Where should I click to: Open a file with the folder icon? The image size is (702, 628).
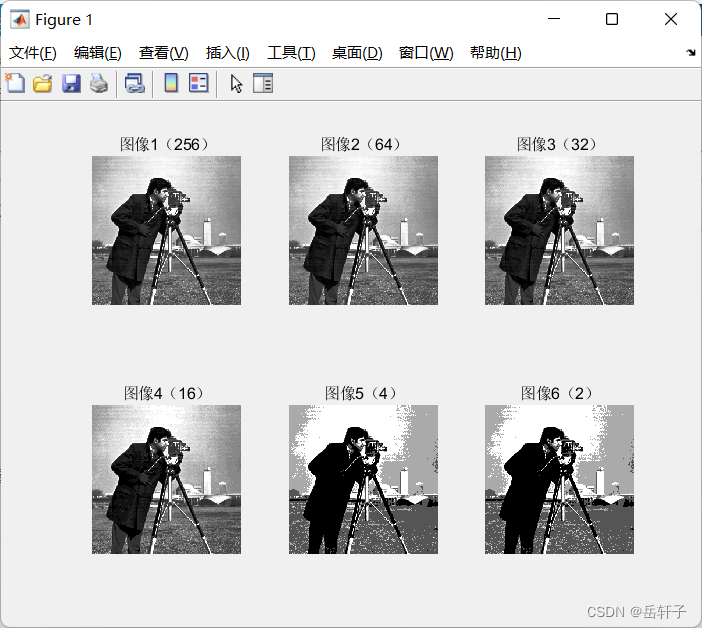coord(43,84)
